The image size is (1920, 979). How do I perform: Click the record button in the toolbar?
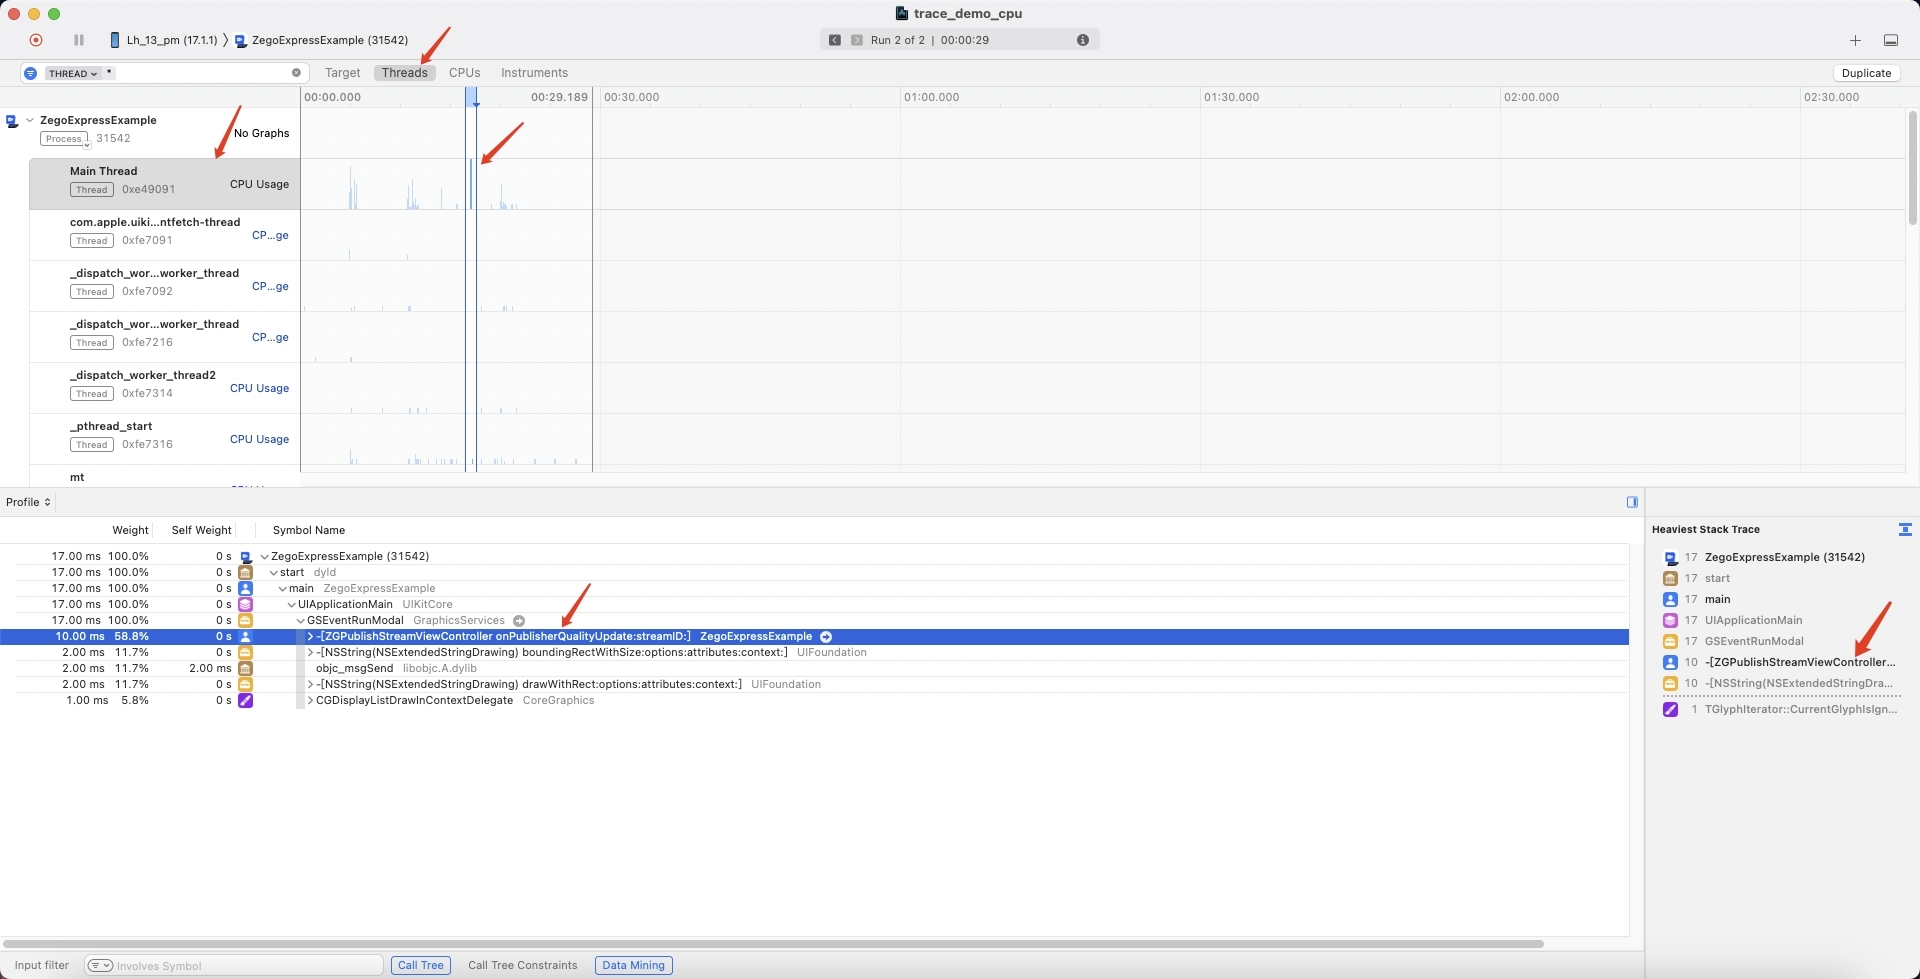(37, 40)
